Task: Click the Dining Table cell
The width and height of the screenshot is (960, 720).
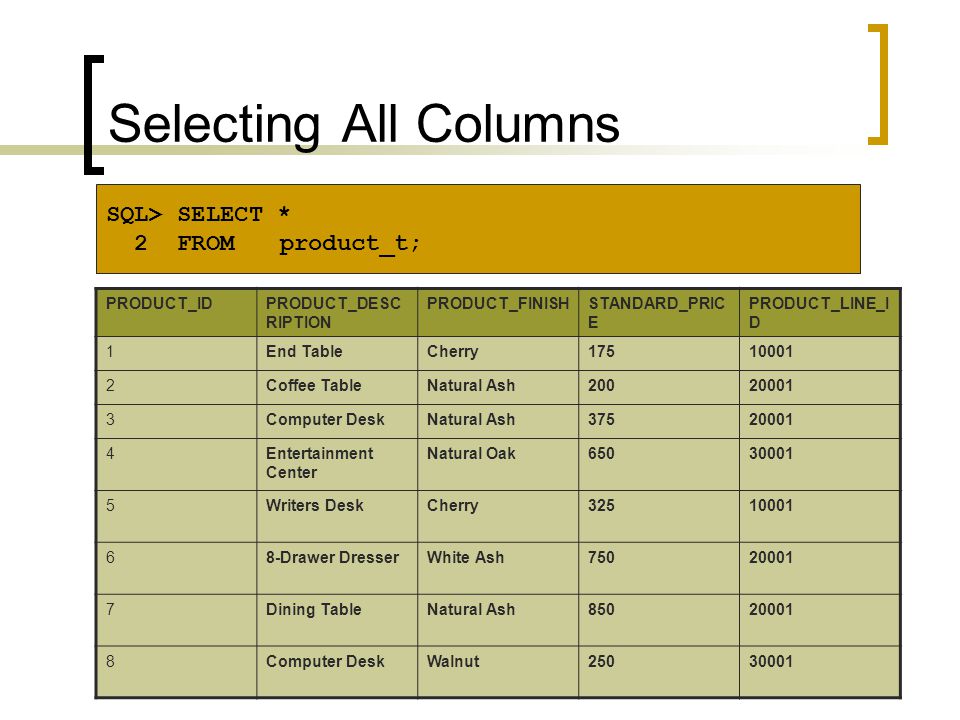Action: point(337,620)
